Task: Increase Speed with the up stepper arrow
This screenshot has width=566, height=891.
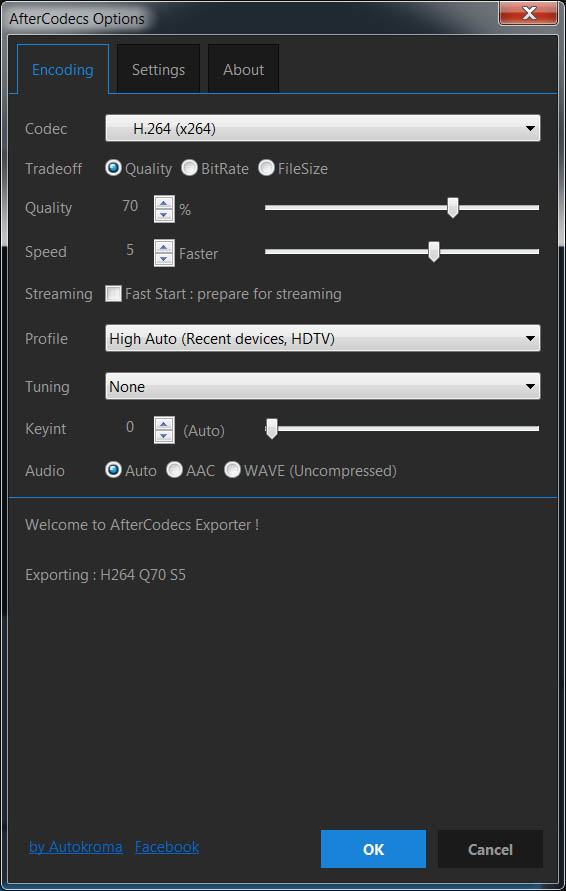Action: (x=164, y=247)
